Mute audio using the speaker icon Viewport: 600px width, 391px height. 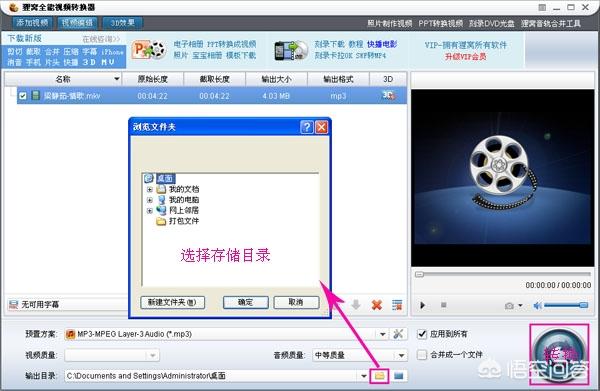537,305
